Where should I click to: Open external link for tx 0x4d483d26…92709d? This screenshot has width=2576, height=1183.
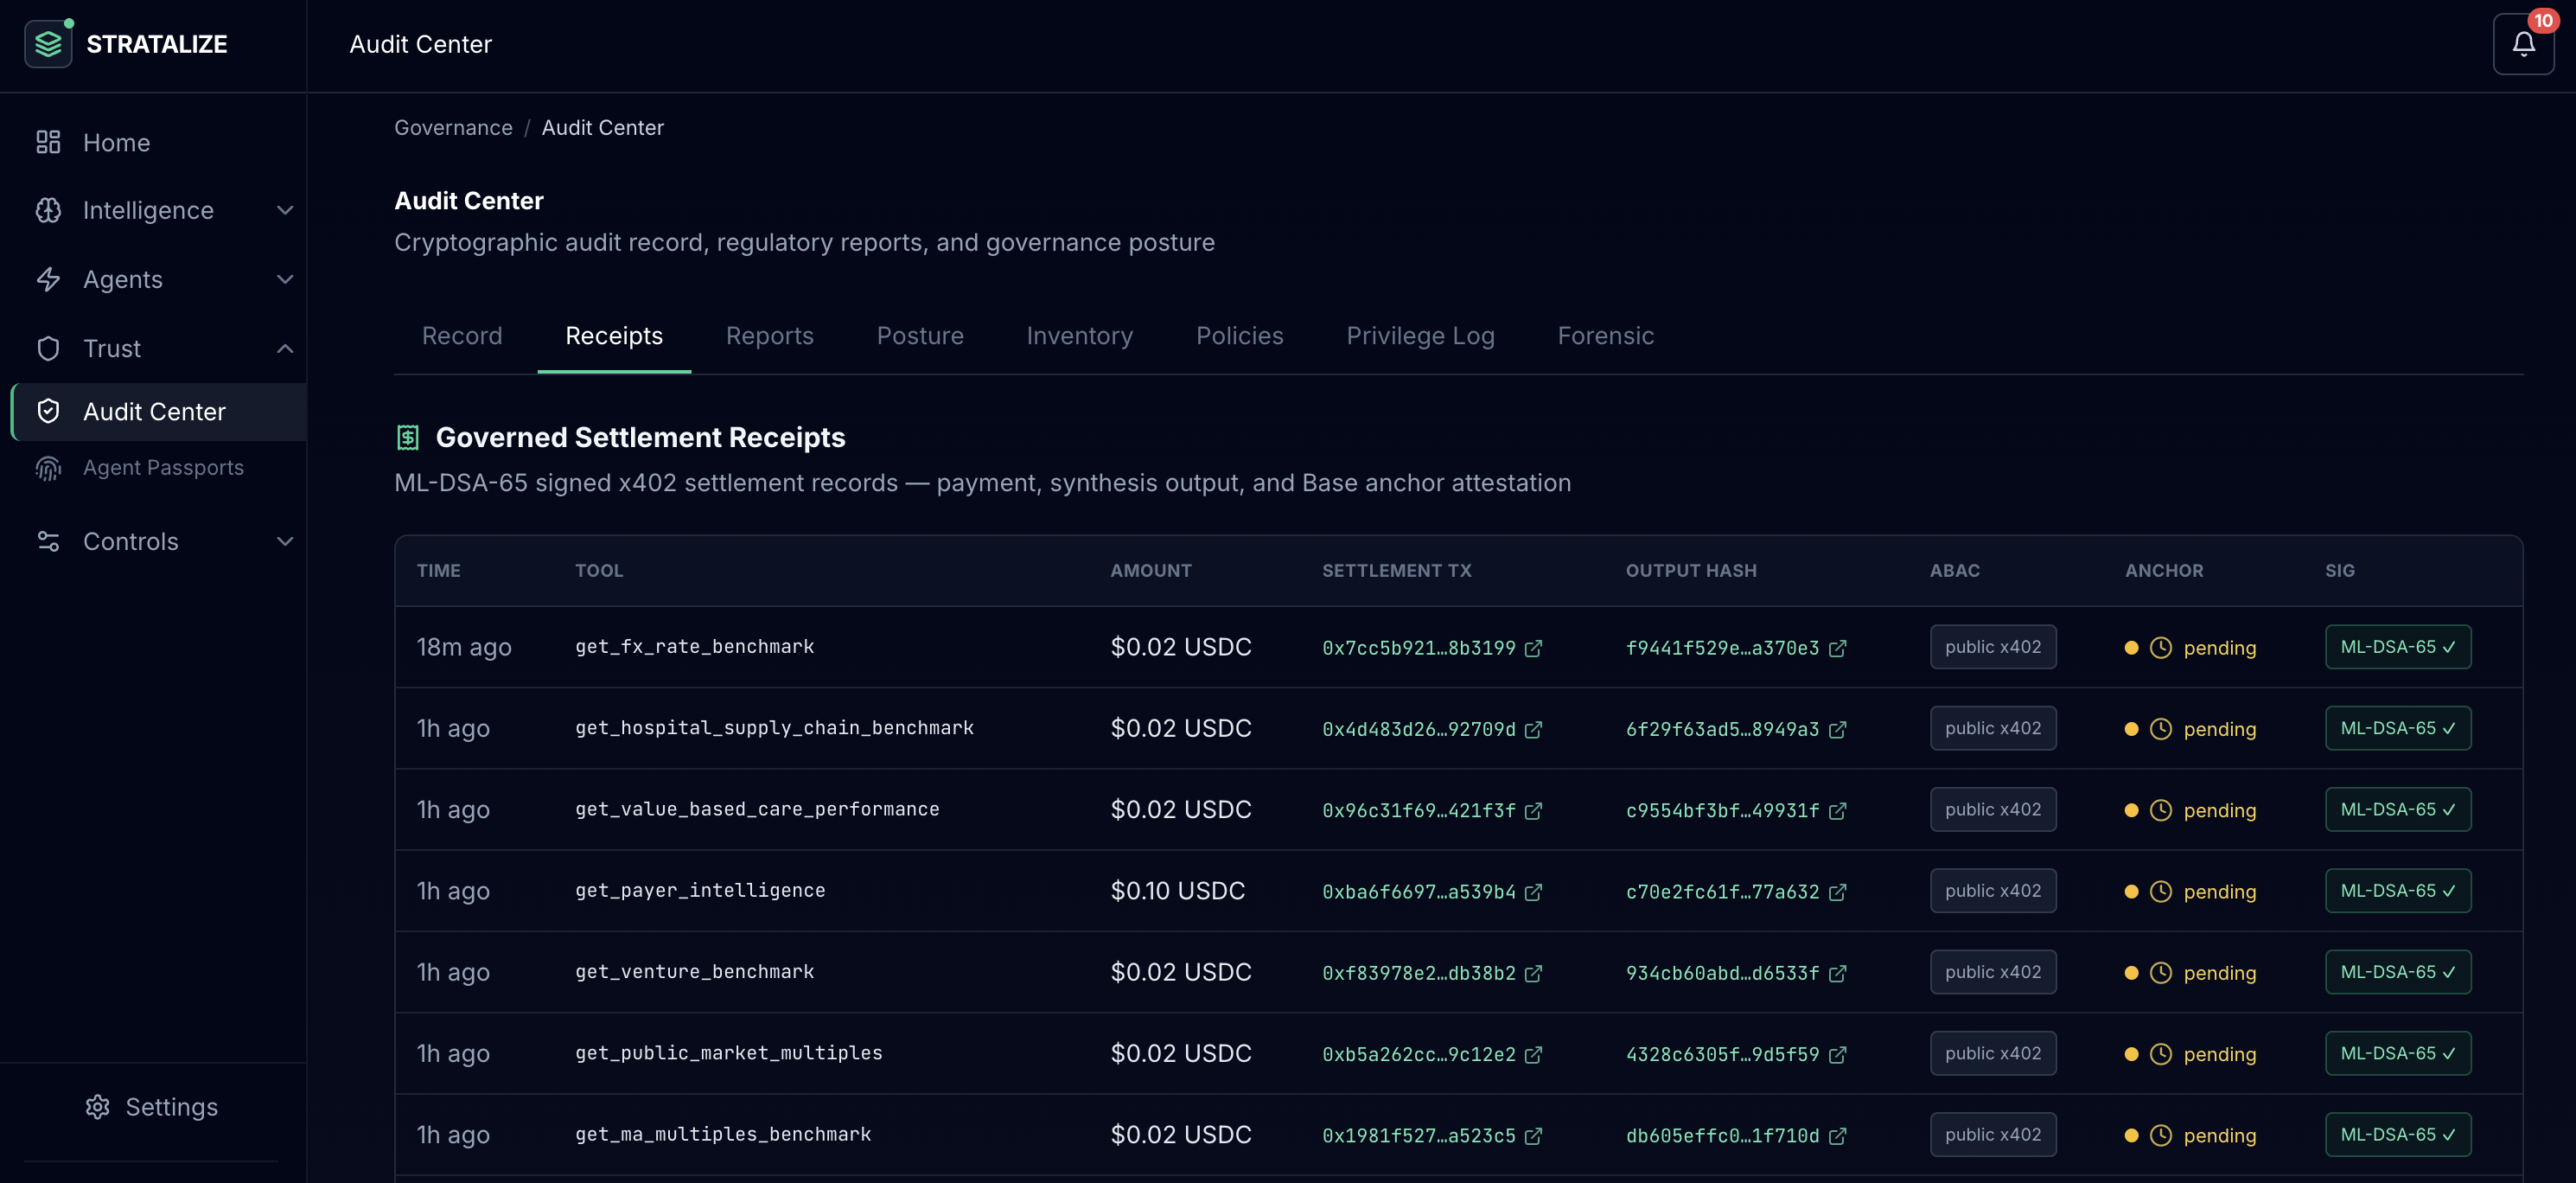point(1533,729)
